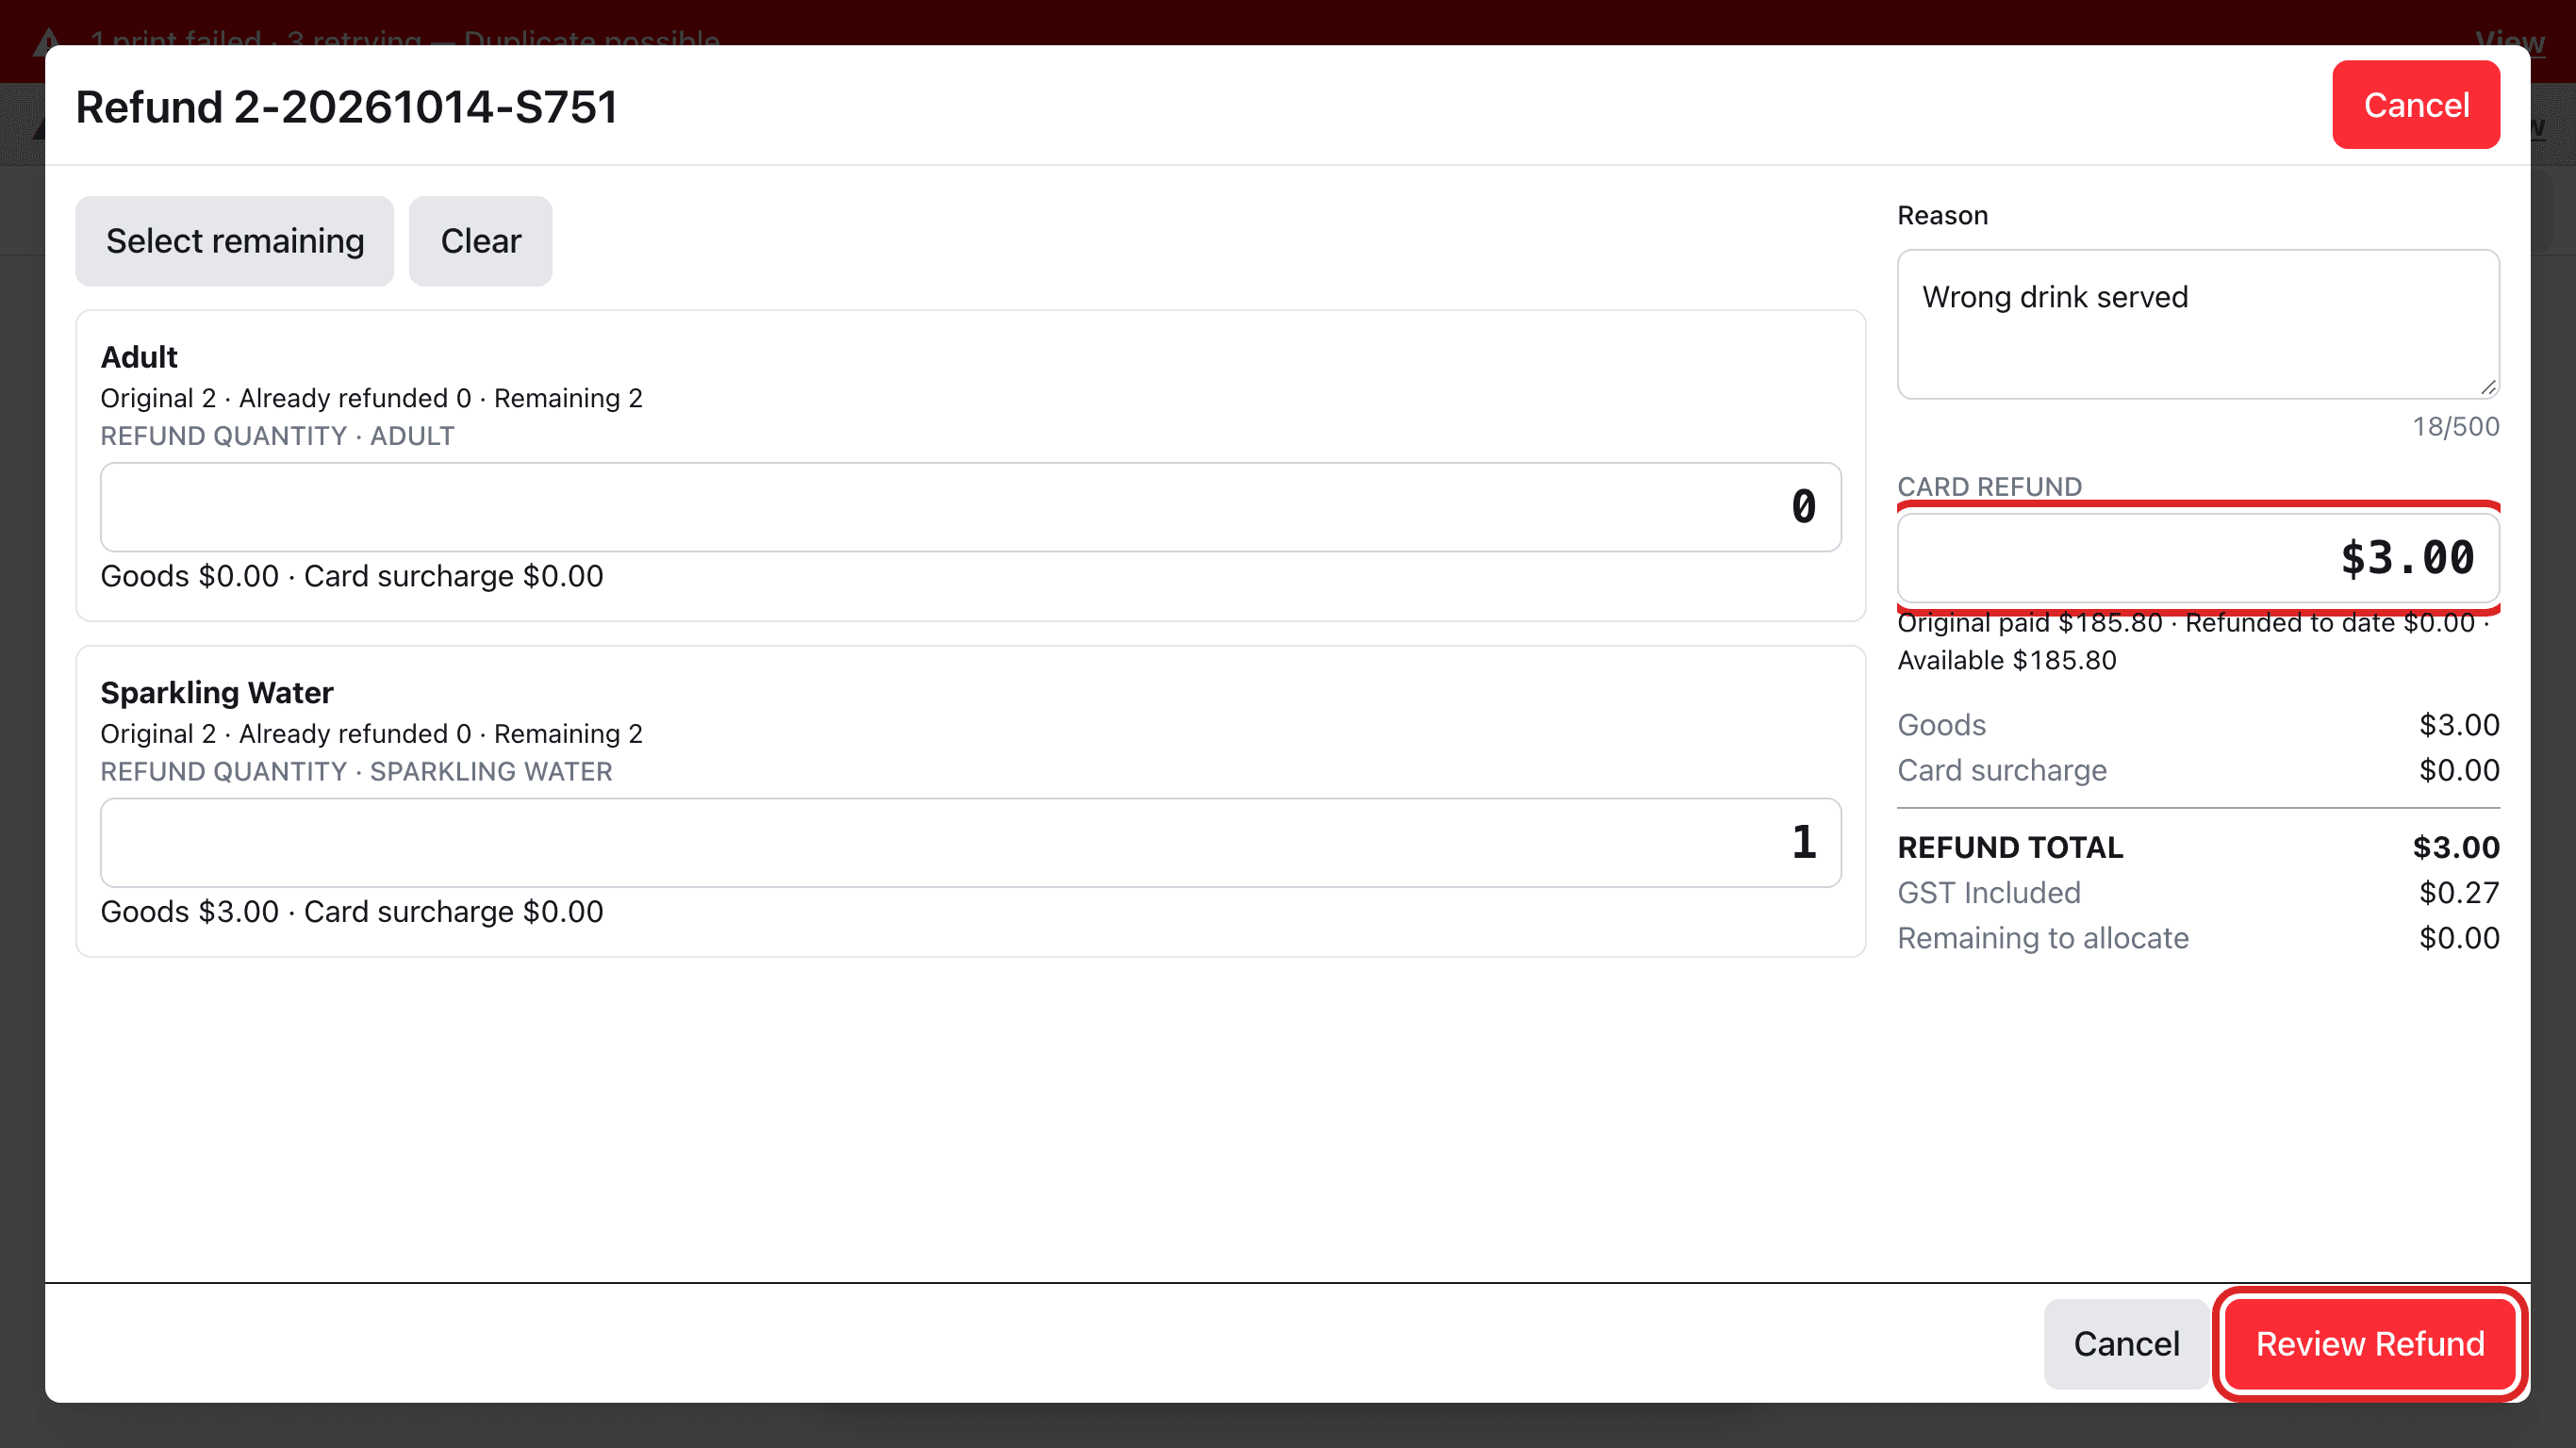This screenshot has width=2576, height=1448.
Task: Click the gray Cancel button in the footer
Action: (2126, 1343)
